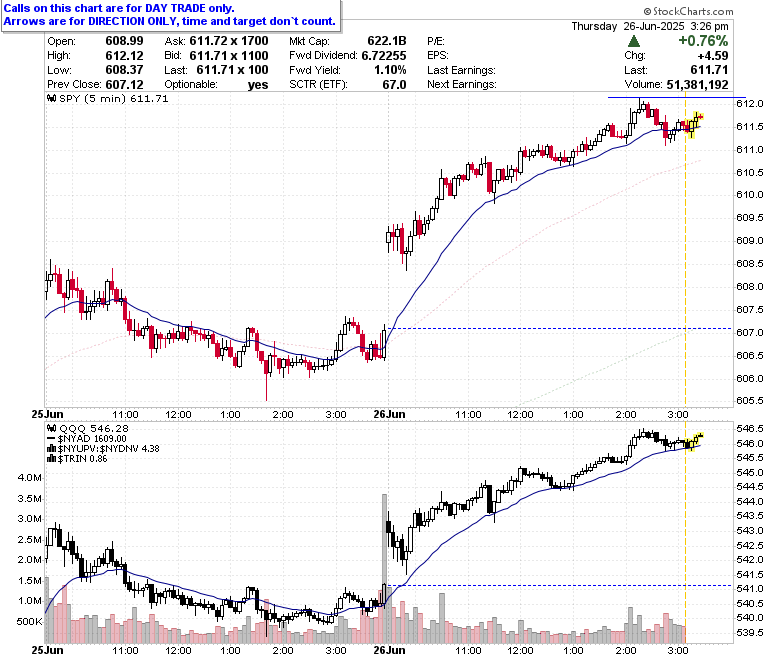
Task: Click the Volume value 51,381,192
Action: 697,85
